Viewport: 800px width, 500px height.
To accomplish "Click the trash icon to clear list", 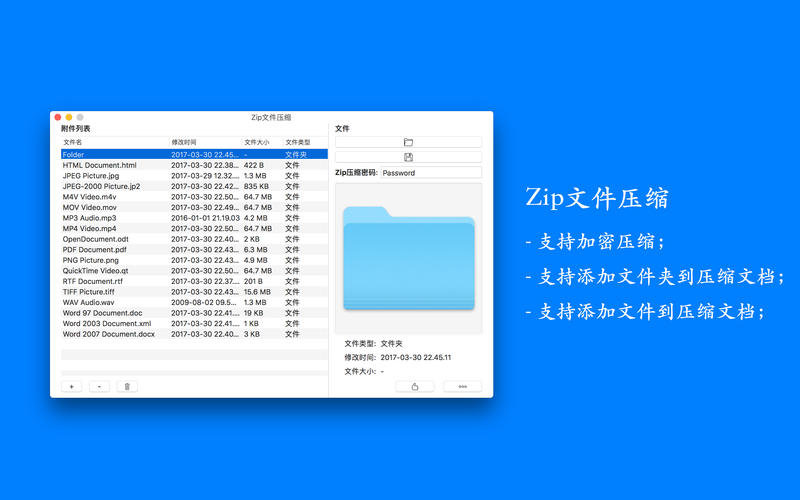I will click(127, 386).
